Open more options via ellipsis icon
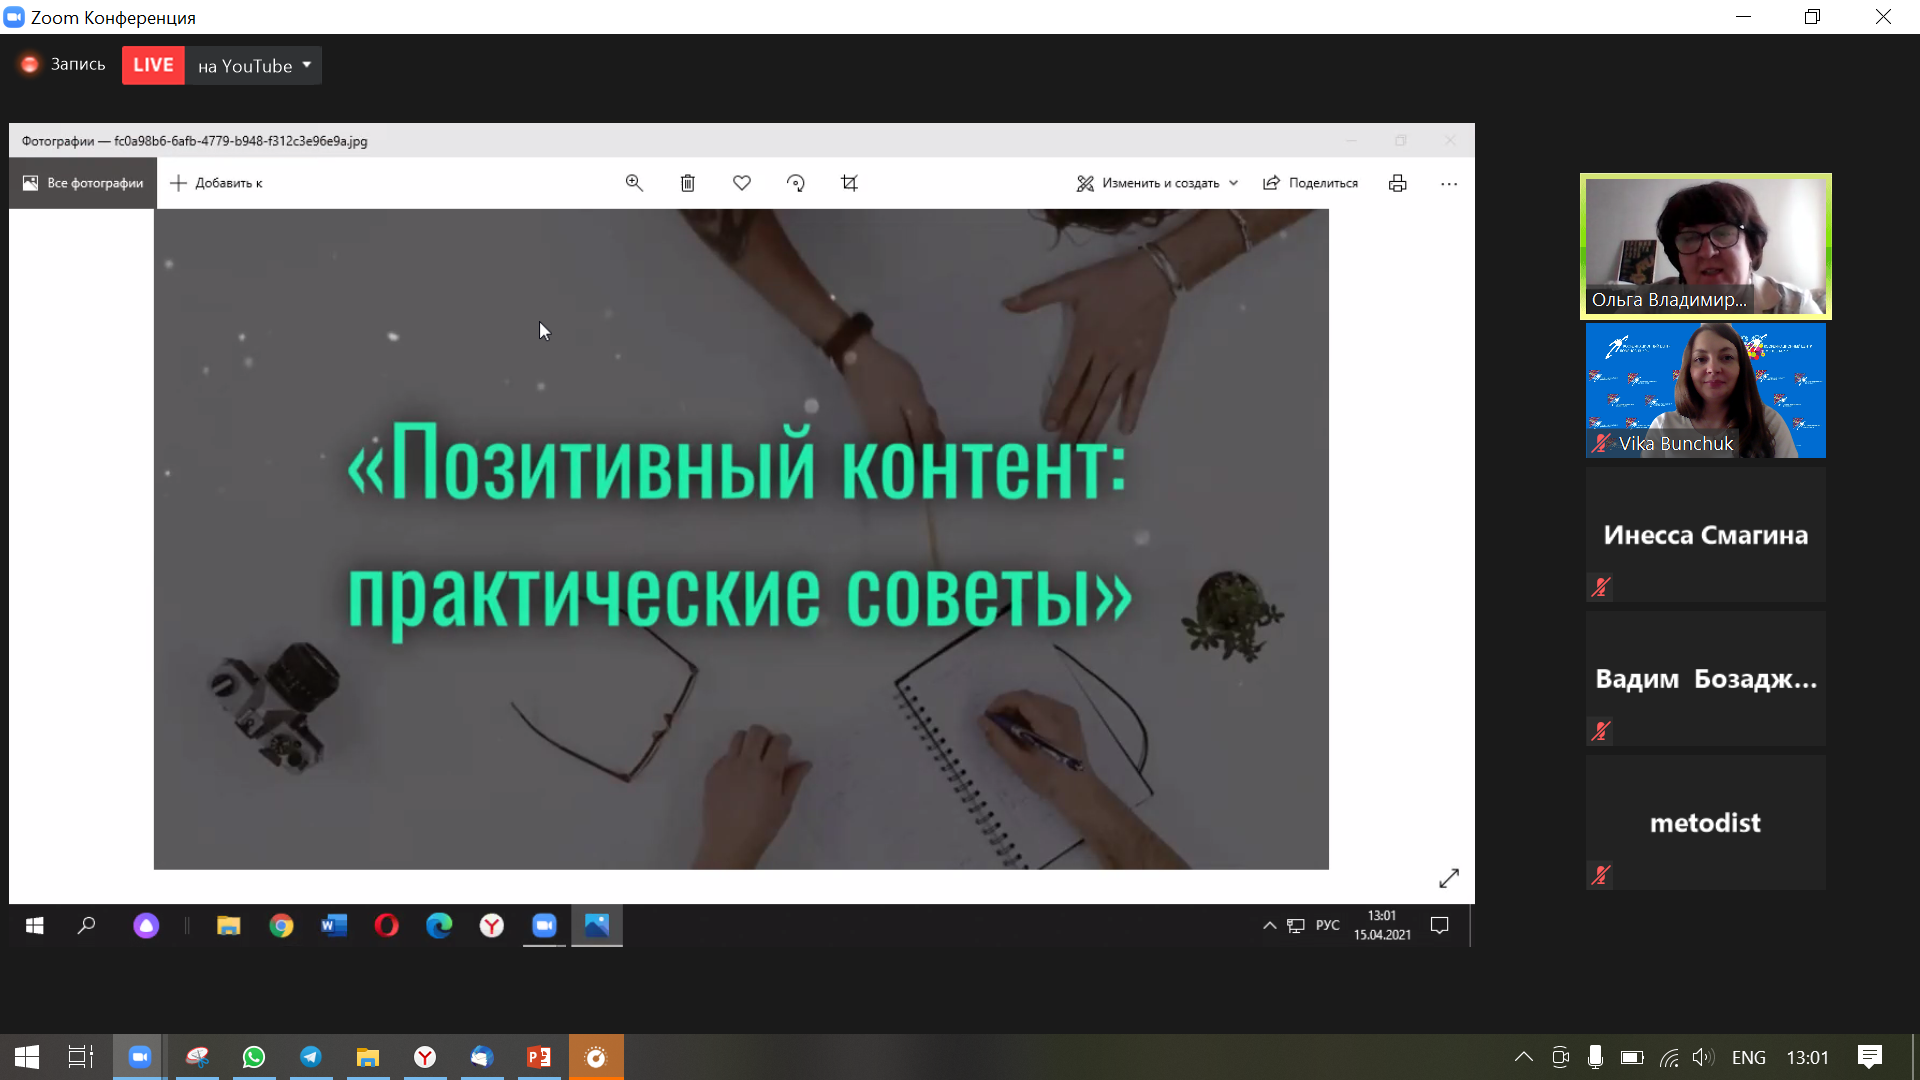Image resolution: width=1920 pixels, height=1080 pixels. 1450,183
